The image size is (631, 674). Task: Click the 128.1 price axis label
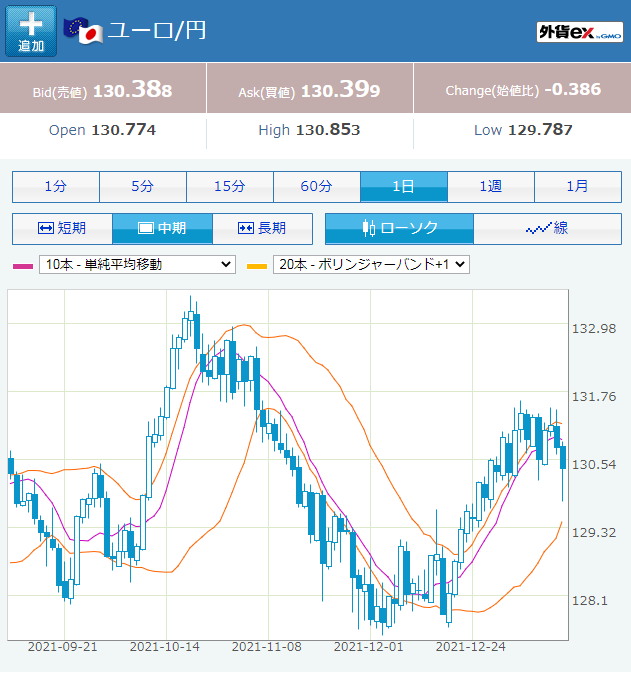[590, 601]
